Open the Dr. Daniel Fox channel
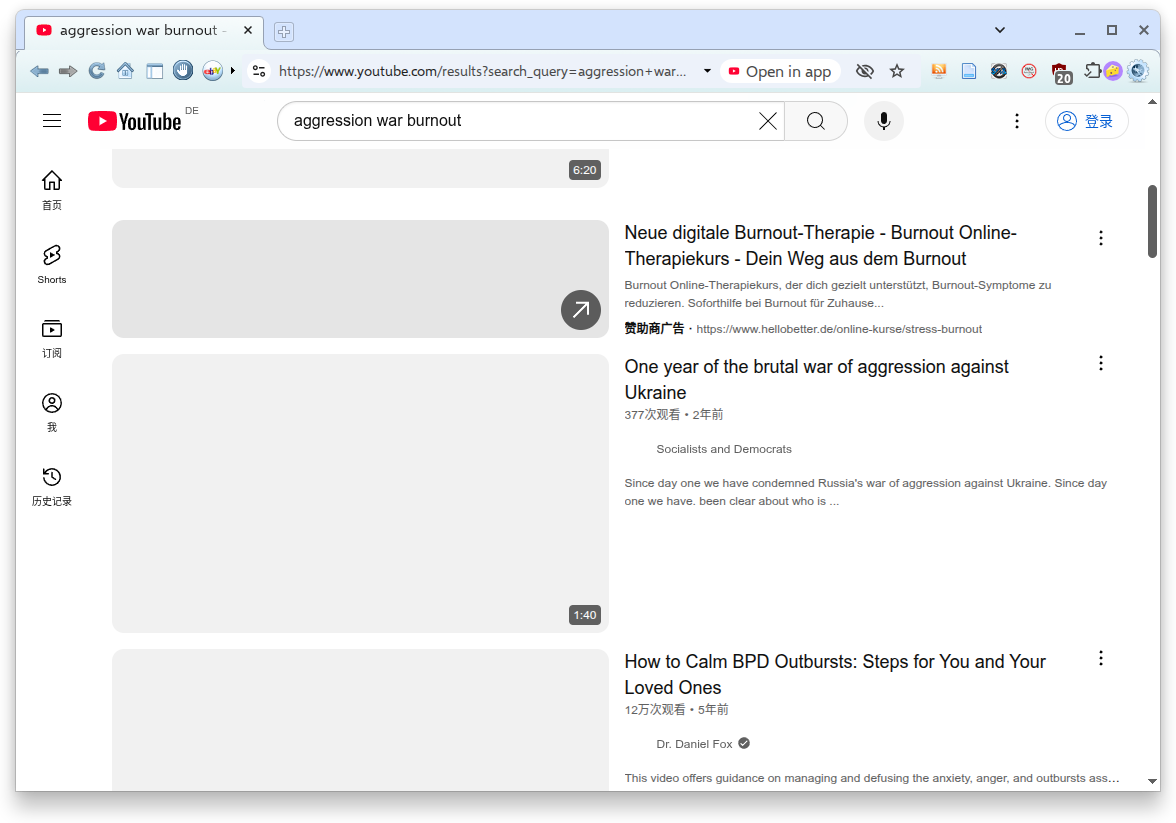Viewport: 1176px width, 823px height. coord(694,744)
